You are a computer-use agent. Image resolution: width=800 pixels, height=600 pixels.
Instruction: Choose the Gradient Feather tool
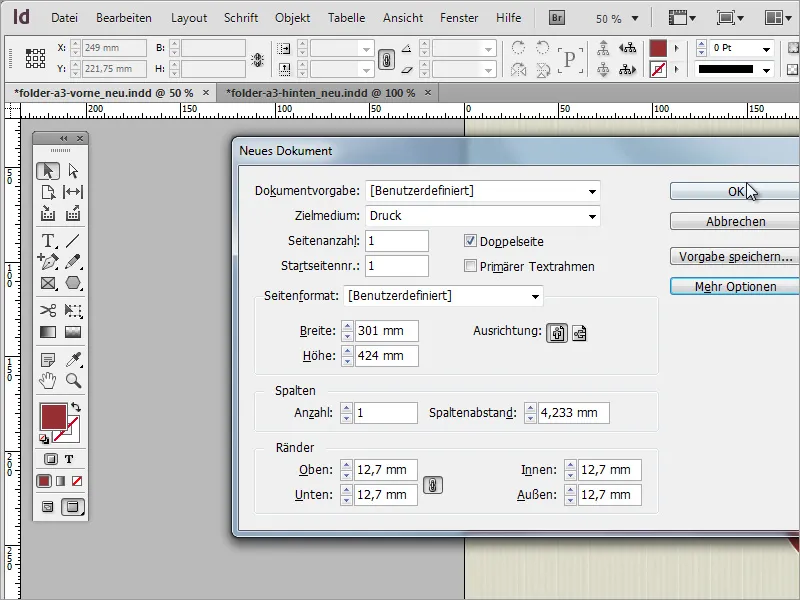coord(73,332)
